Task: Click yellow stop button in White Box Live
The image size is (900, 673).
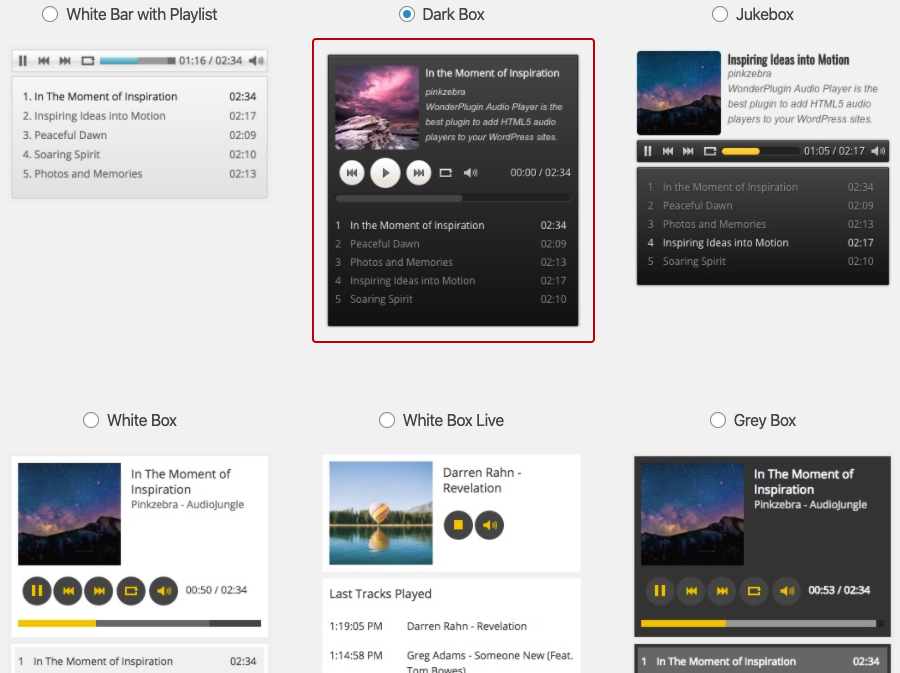Action: pos(458,524)
